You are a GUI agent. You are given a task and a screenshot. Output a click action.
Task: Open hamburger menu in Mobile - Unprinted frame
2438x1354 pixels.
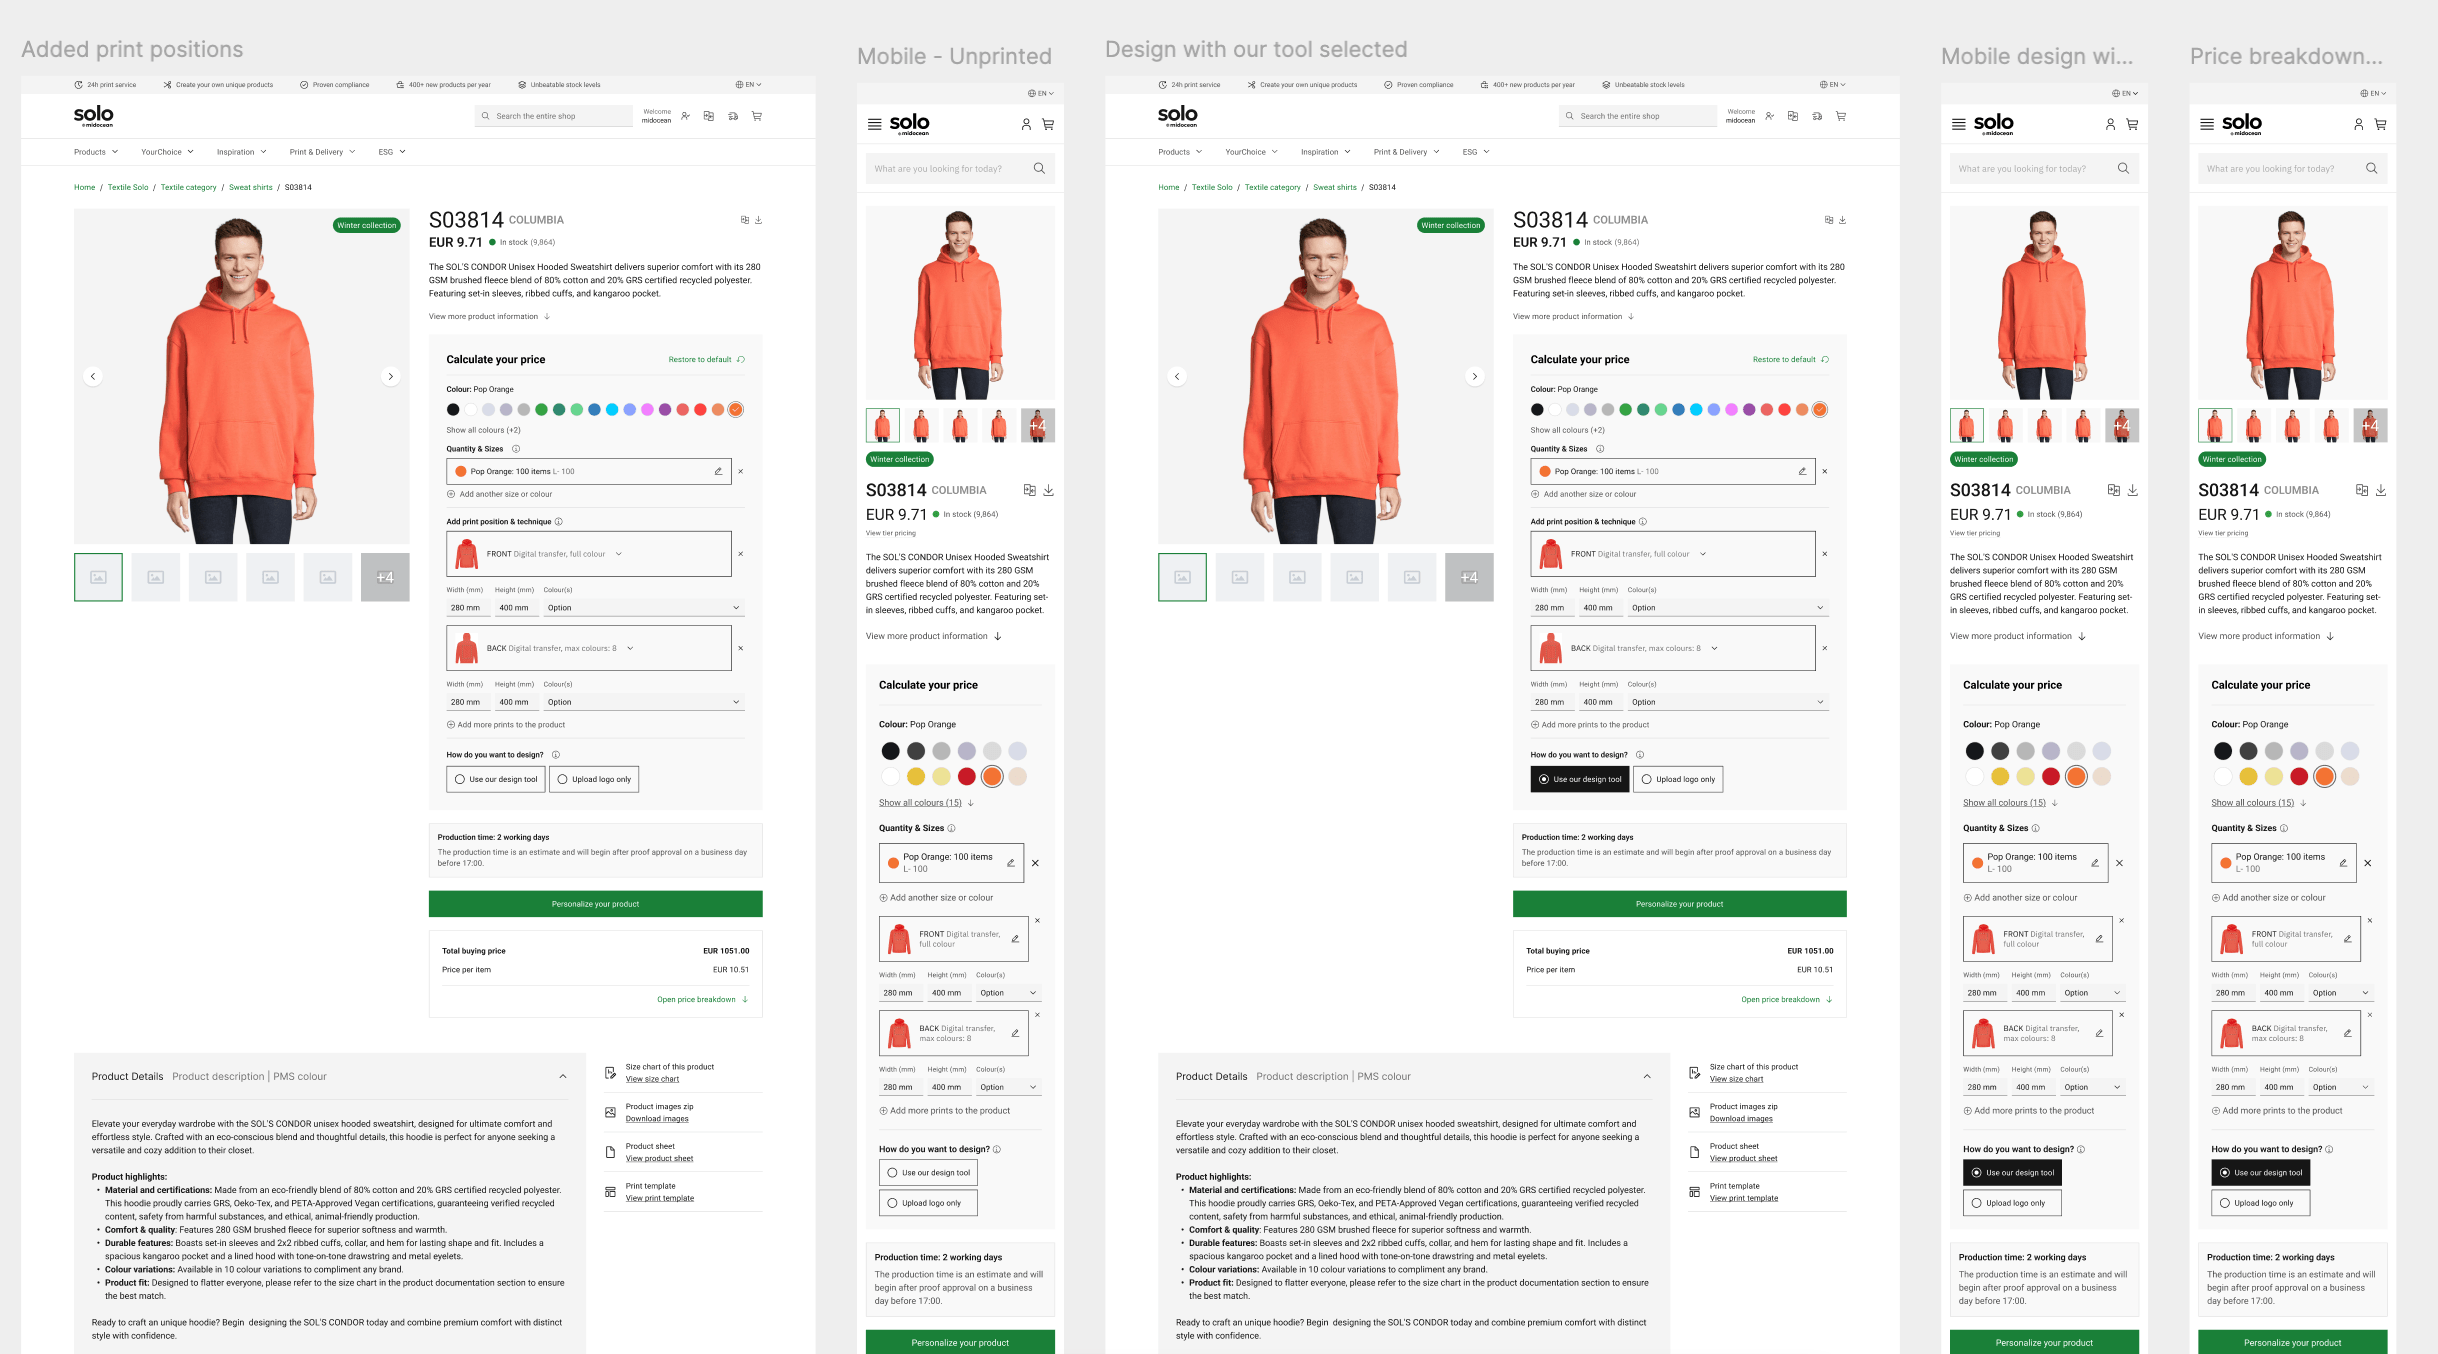pos(875,124)
